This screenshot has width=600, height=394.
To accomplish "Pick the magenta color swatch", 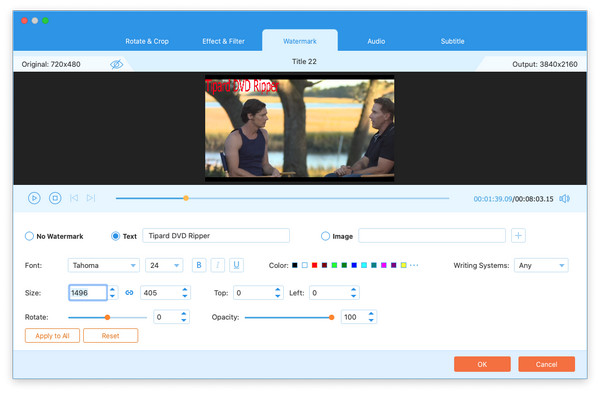I will pos(384,265).
